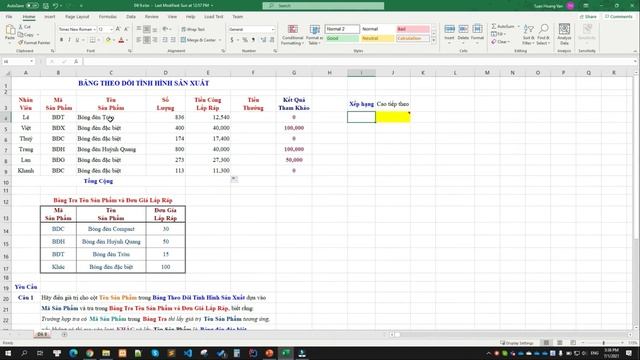The height and width of the screenshot is (360, 640).
Task: Open the File tab
Action: (x=9, y=17)
